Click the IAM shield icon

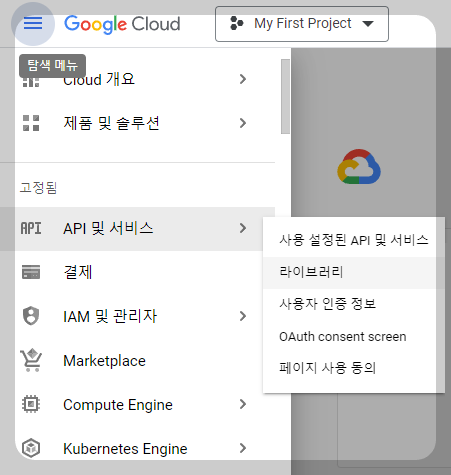(x=31, y=316)
